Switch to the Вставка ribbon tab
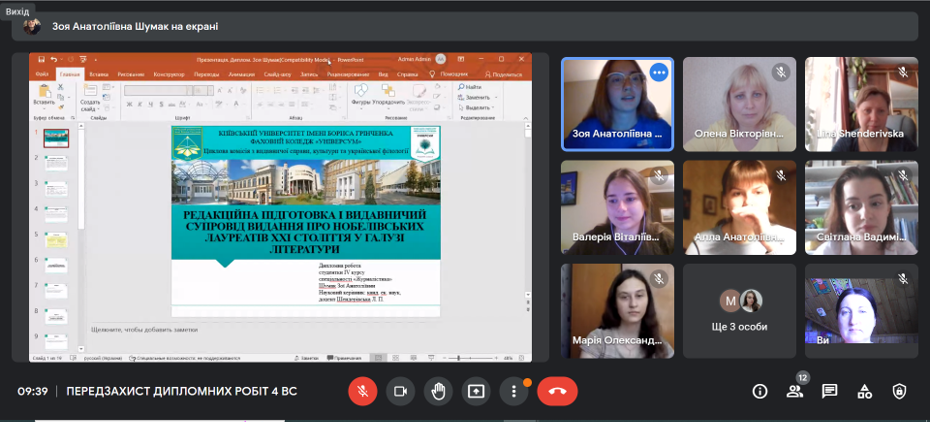This screenshot has width=930, height=422. point(99,74)
